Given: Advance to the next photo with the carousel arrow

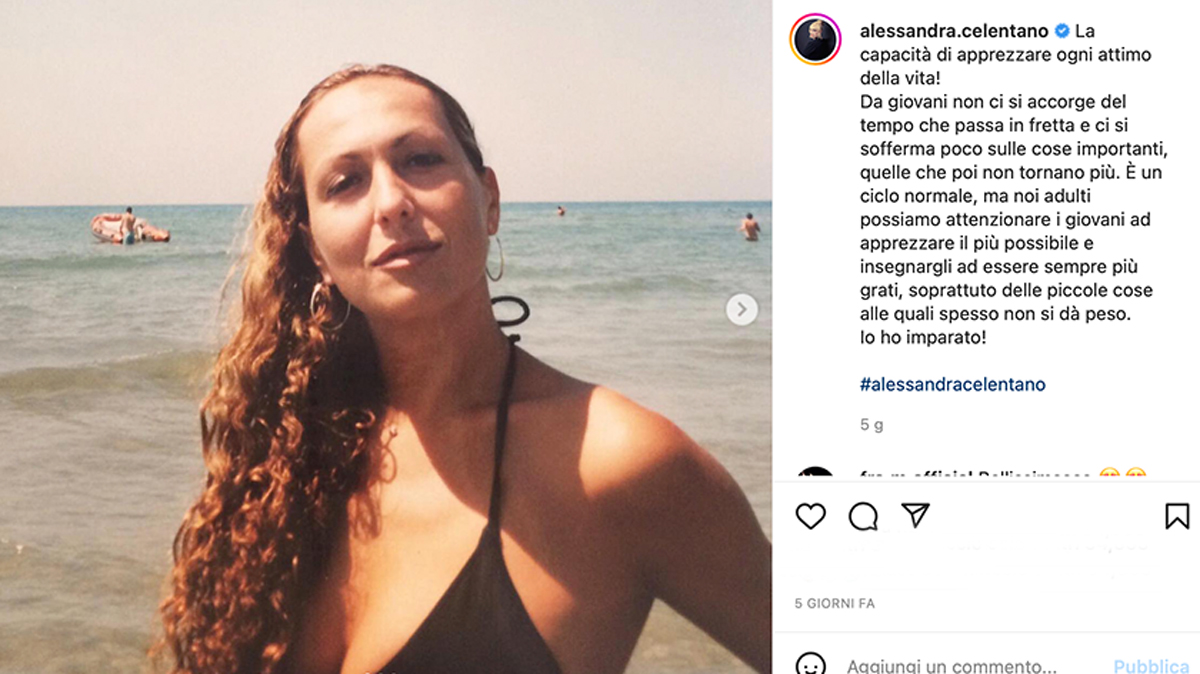Looking at the screenshot, I should pyautogui.click(x=741, y=309).
